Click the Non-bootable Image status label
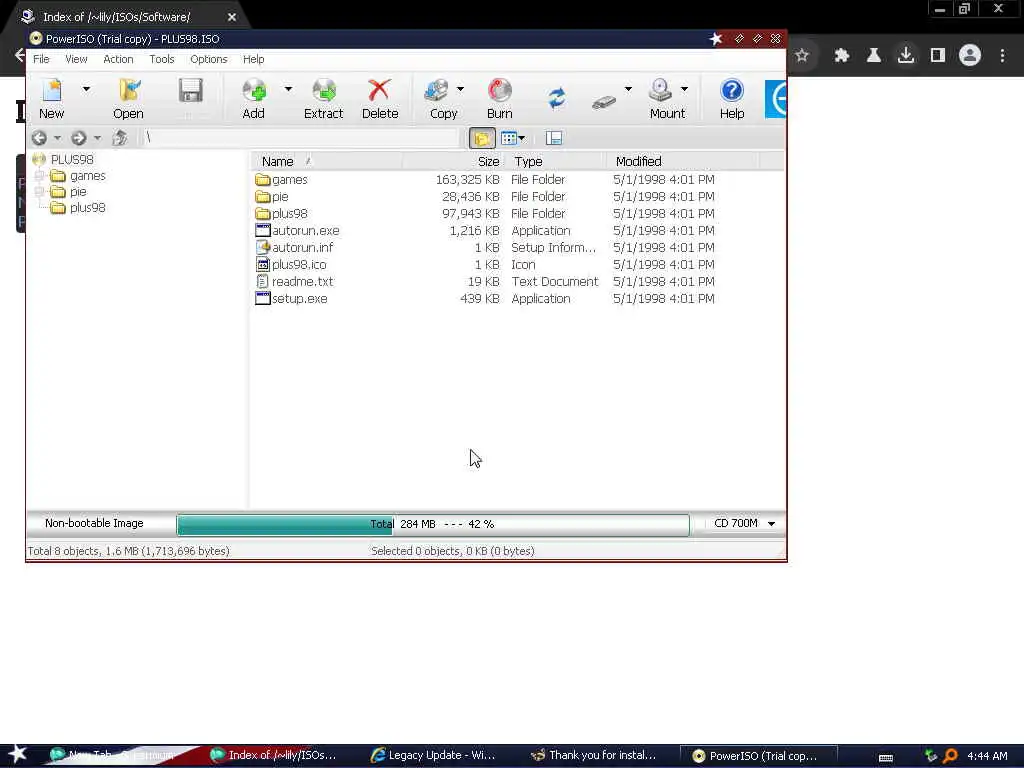This screenshot has width=1024, height=768. tap(94, 523)
